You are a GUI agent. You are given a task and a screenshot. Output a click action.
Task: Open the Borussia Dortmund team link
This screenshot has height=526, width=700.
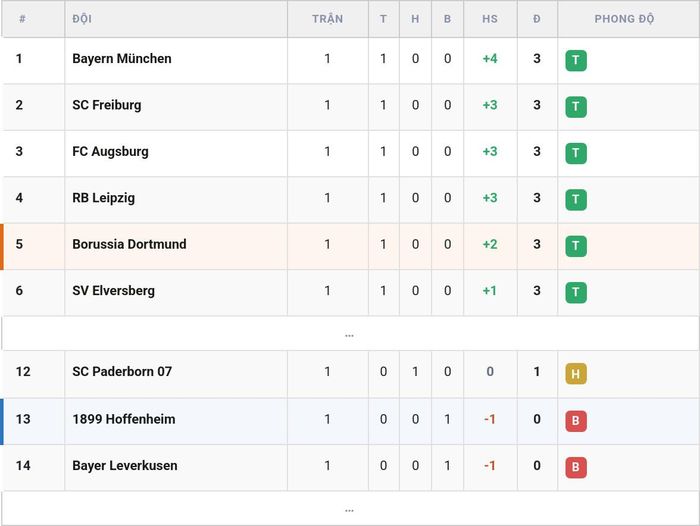[129, 244]
